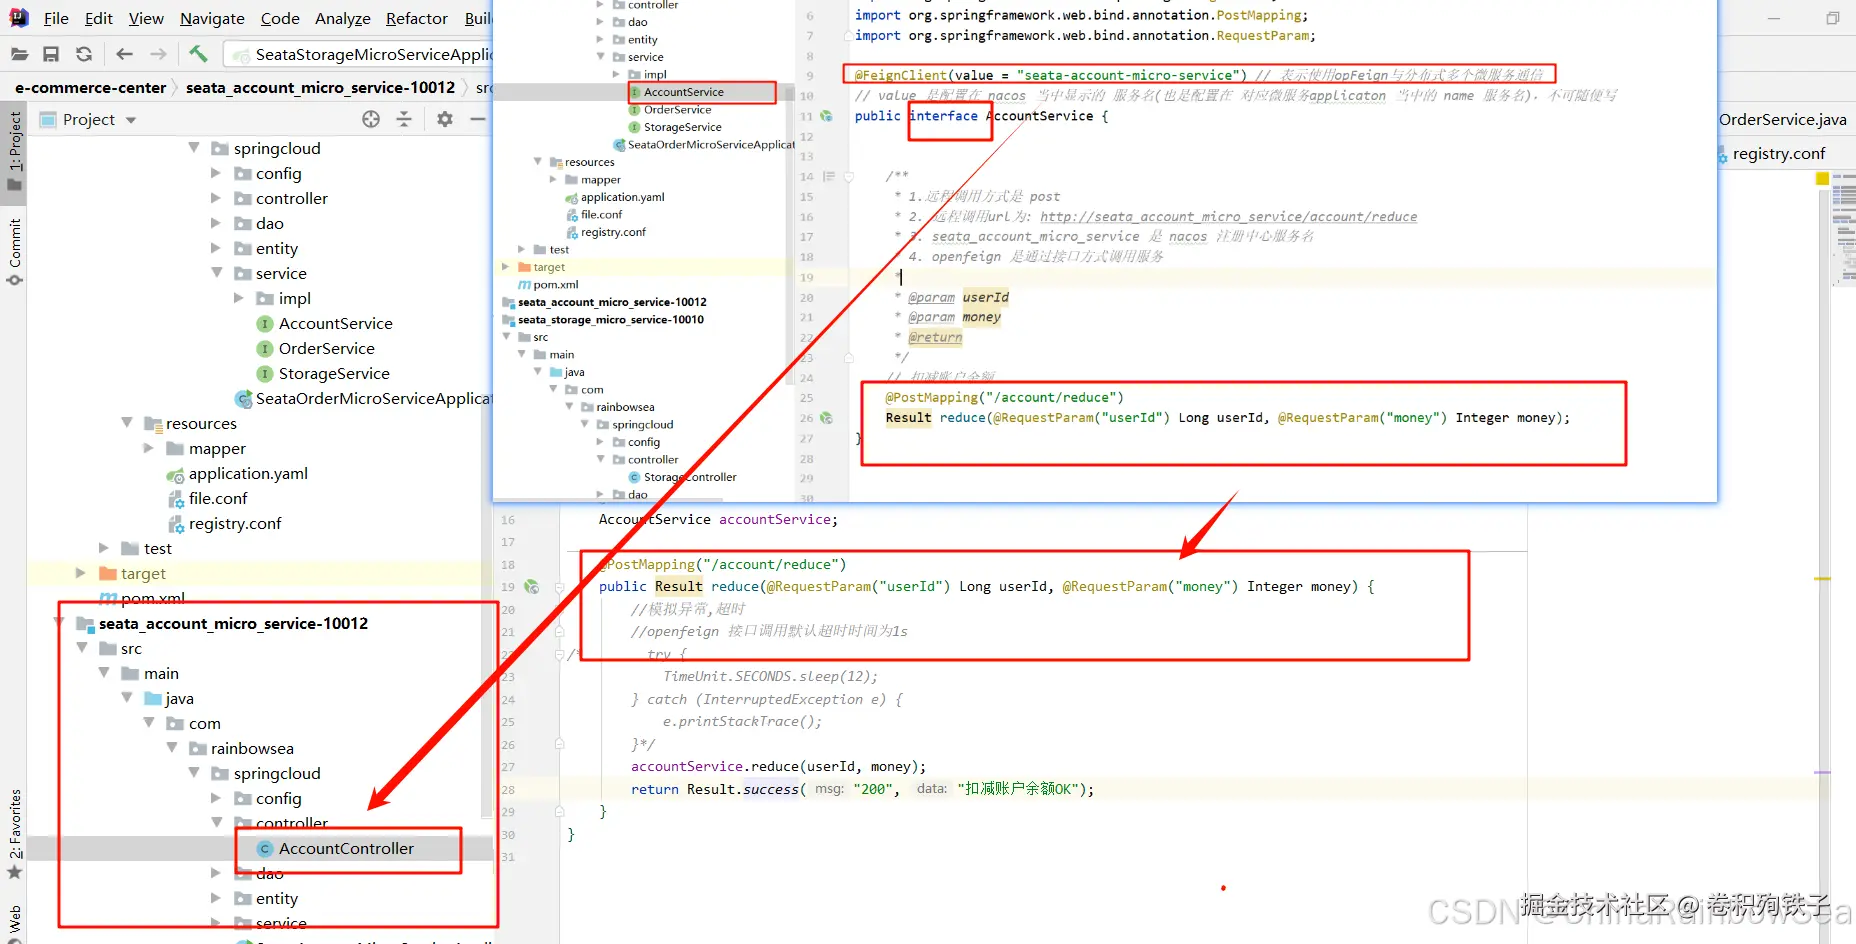Click the Collapse All icon in Project panel

404,120
